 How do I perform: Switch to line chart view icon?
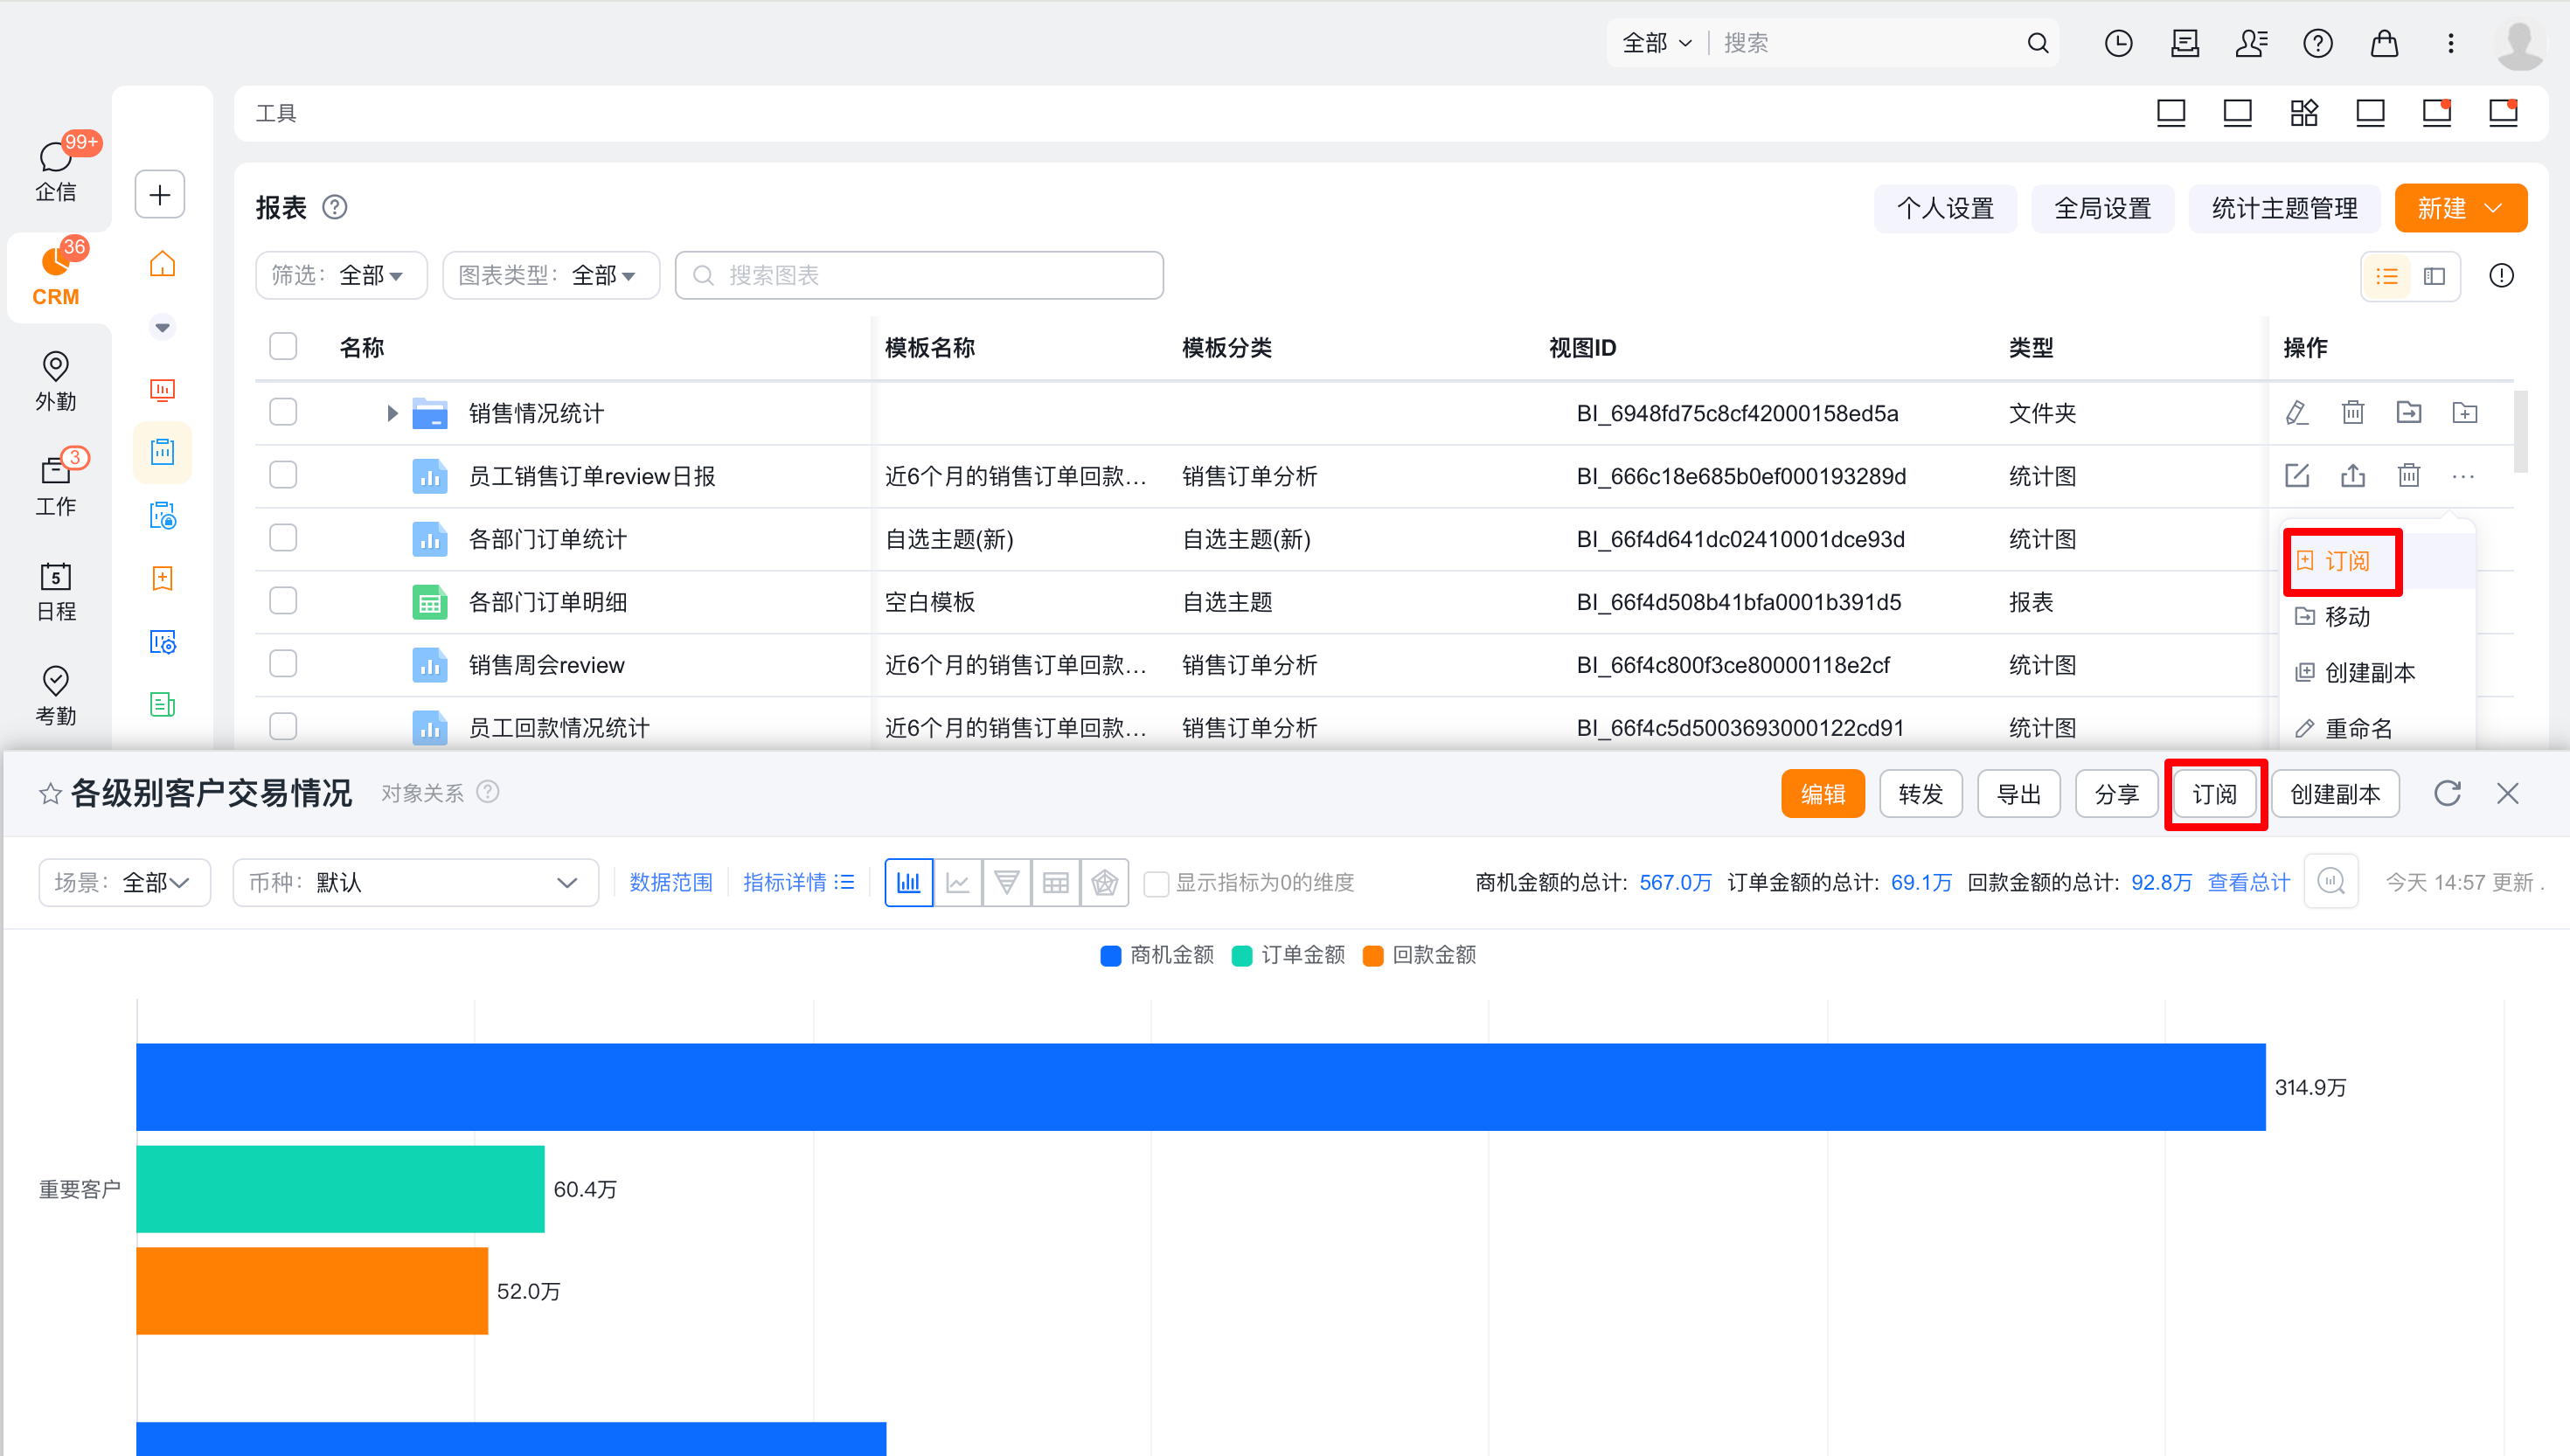[x=957, y=882]
